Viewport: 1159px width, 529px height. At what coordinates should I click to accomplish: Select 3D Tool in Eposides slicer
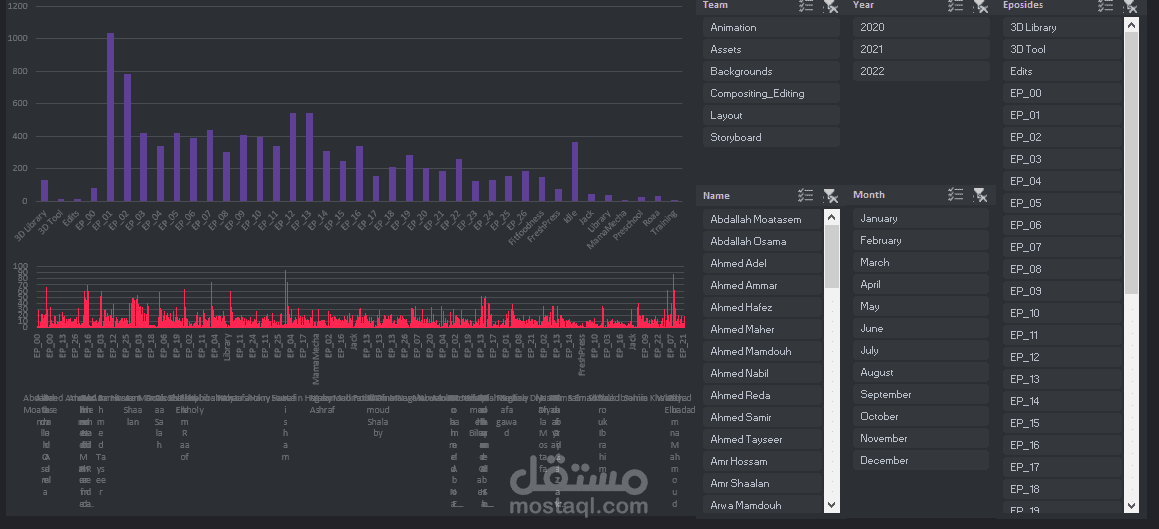(1062, 50)
